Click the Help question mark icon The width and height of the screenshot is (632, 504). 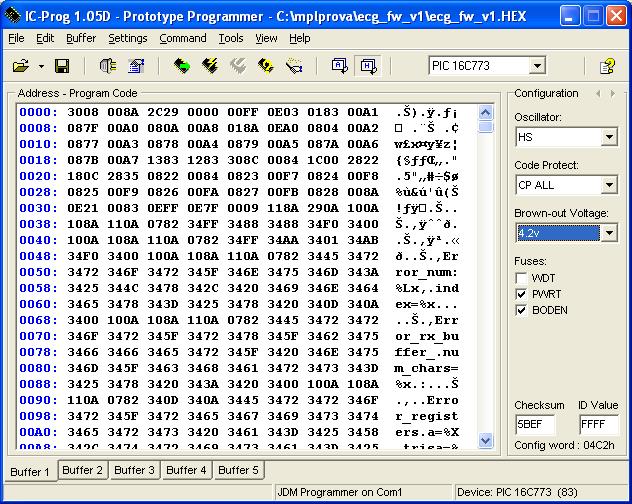click(606, 66)
